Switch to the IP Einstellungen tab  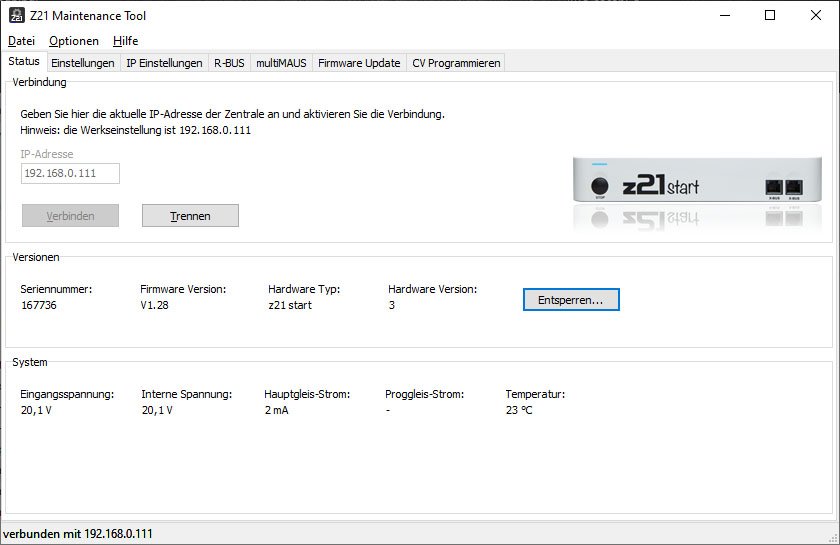[164, 63]
